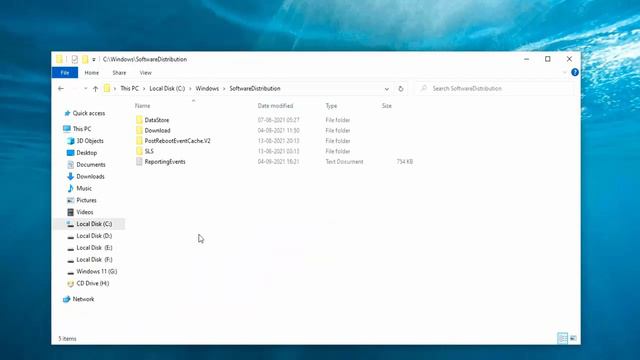Click the New folder quick access icon
This screenshot has width=640, height=360.
click(85, 59)
